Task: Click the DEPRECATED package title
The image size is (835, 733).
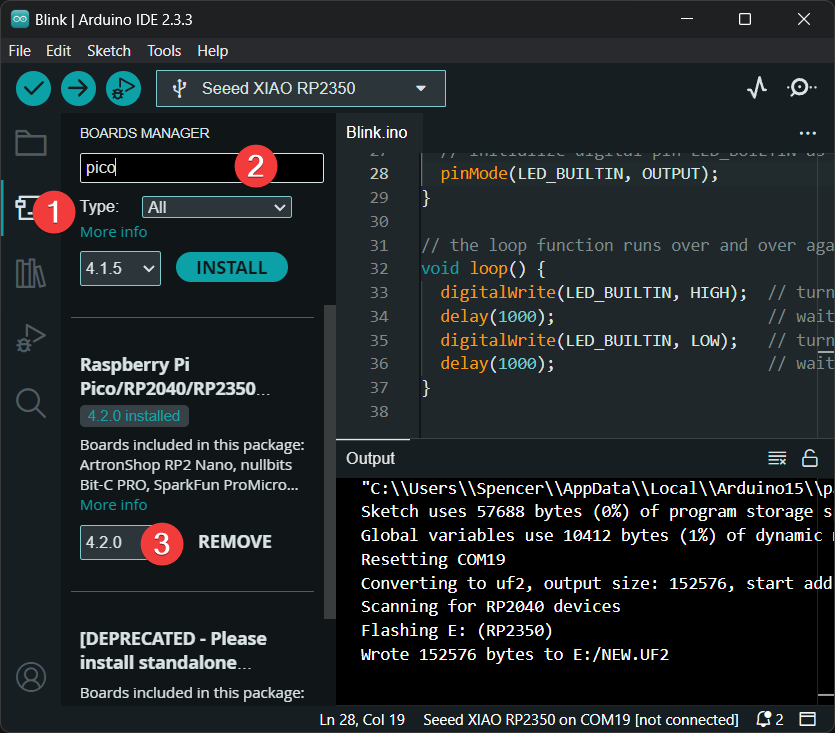Action: coord(173,650)
